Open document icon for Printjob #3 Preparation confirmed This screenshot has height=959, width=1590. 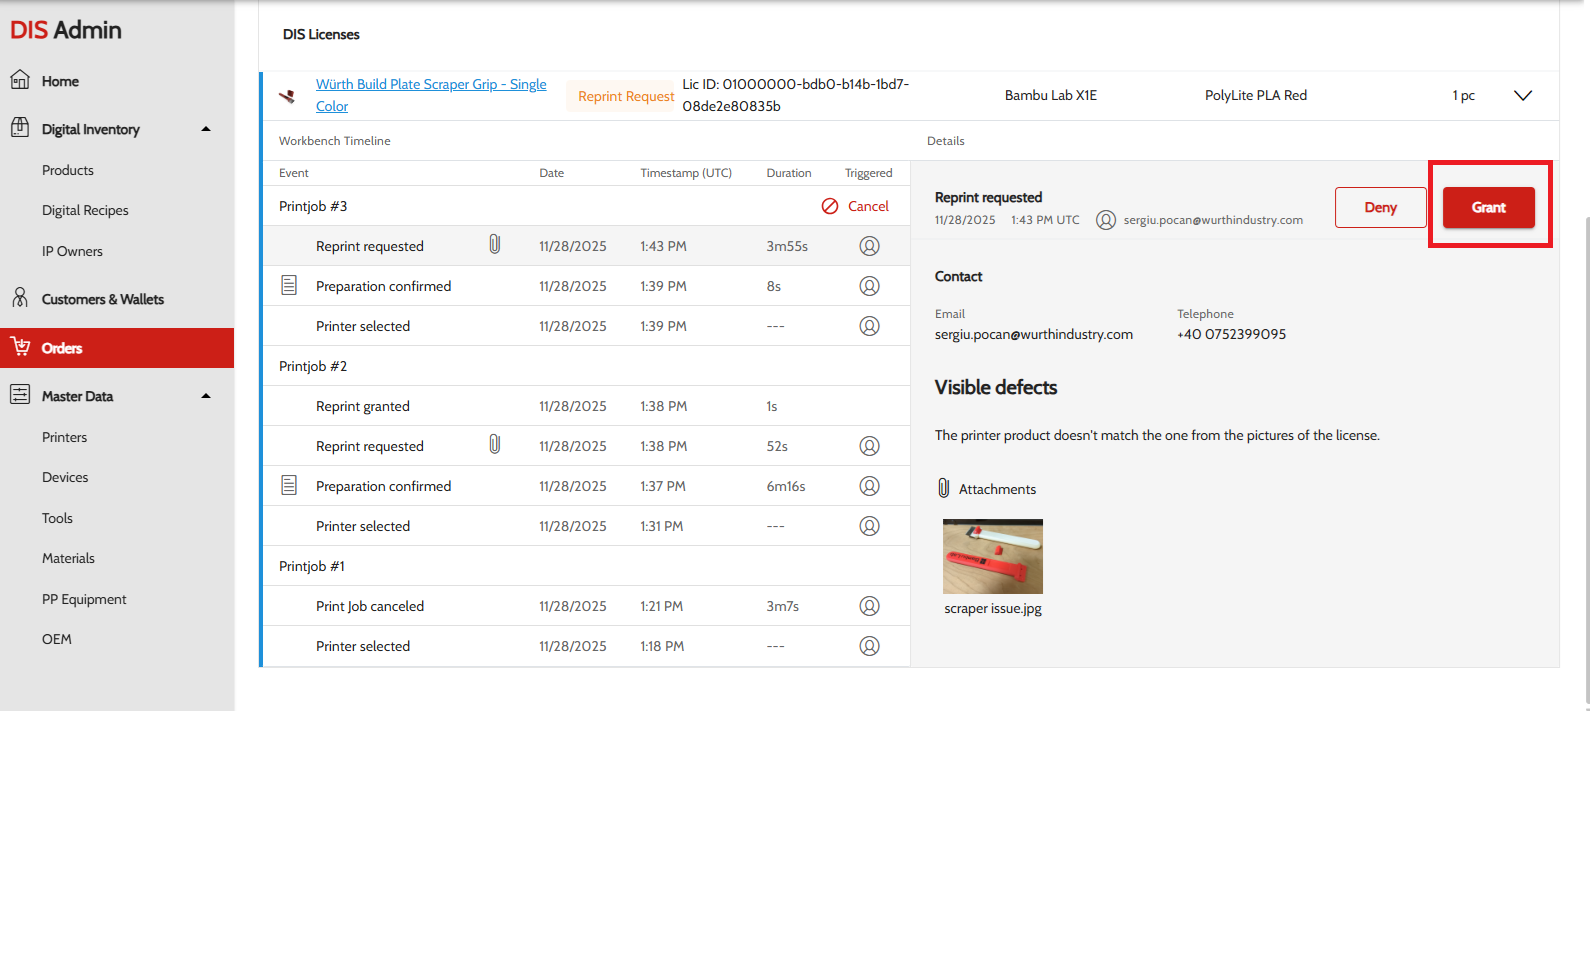(x=289, y=286)
